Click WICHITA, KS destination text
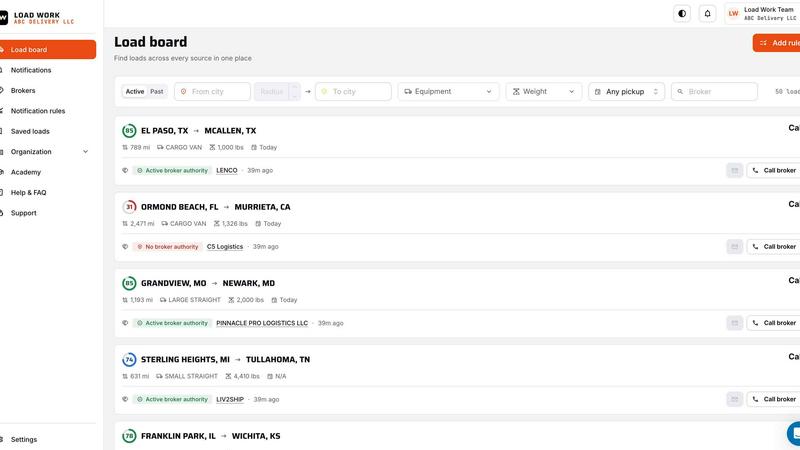Screen dimensions: 800x450 (x=256, y=436)
